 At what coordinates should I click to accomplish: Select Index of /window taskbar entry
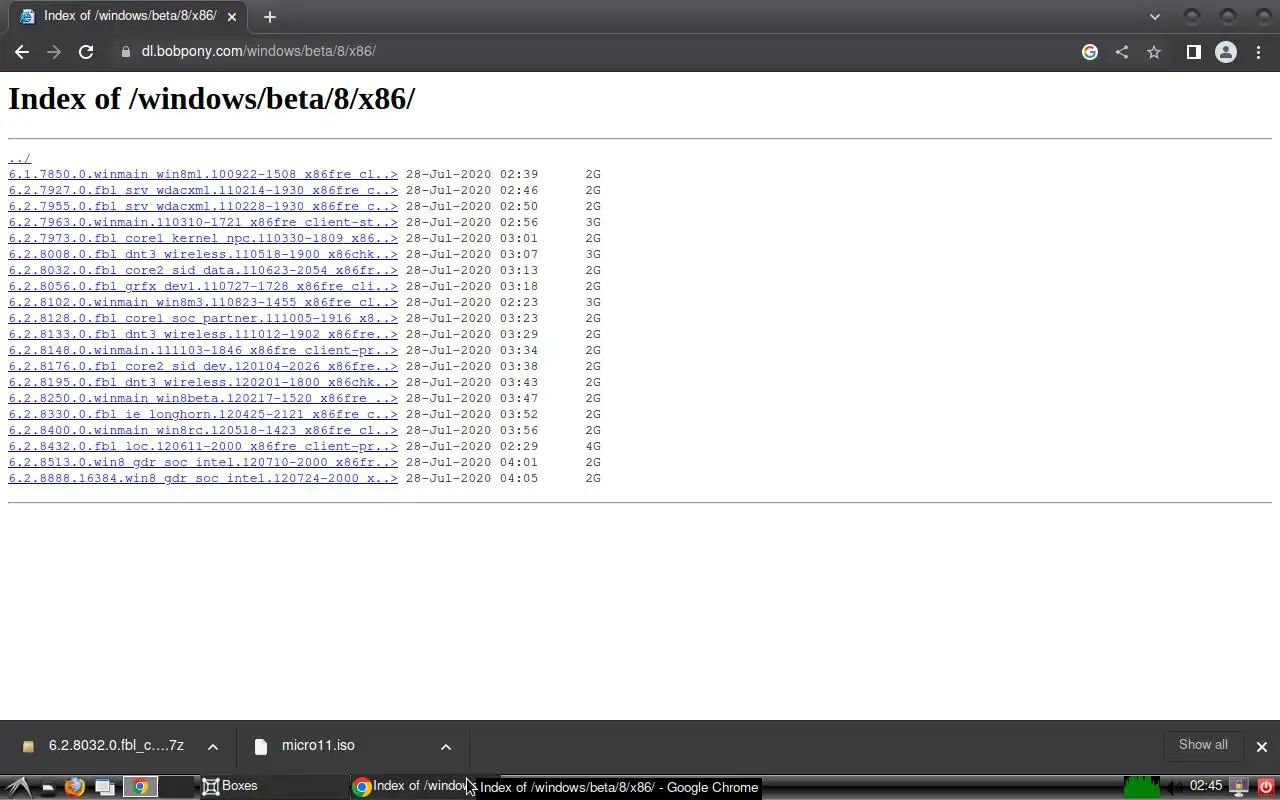tap(413, 786)
